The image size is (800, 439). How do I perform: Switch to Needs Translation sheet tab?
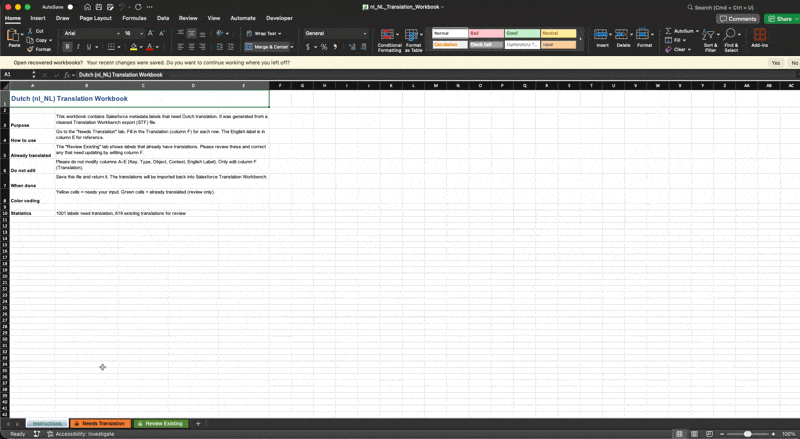click(x=100, y=424)
